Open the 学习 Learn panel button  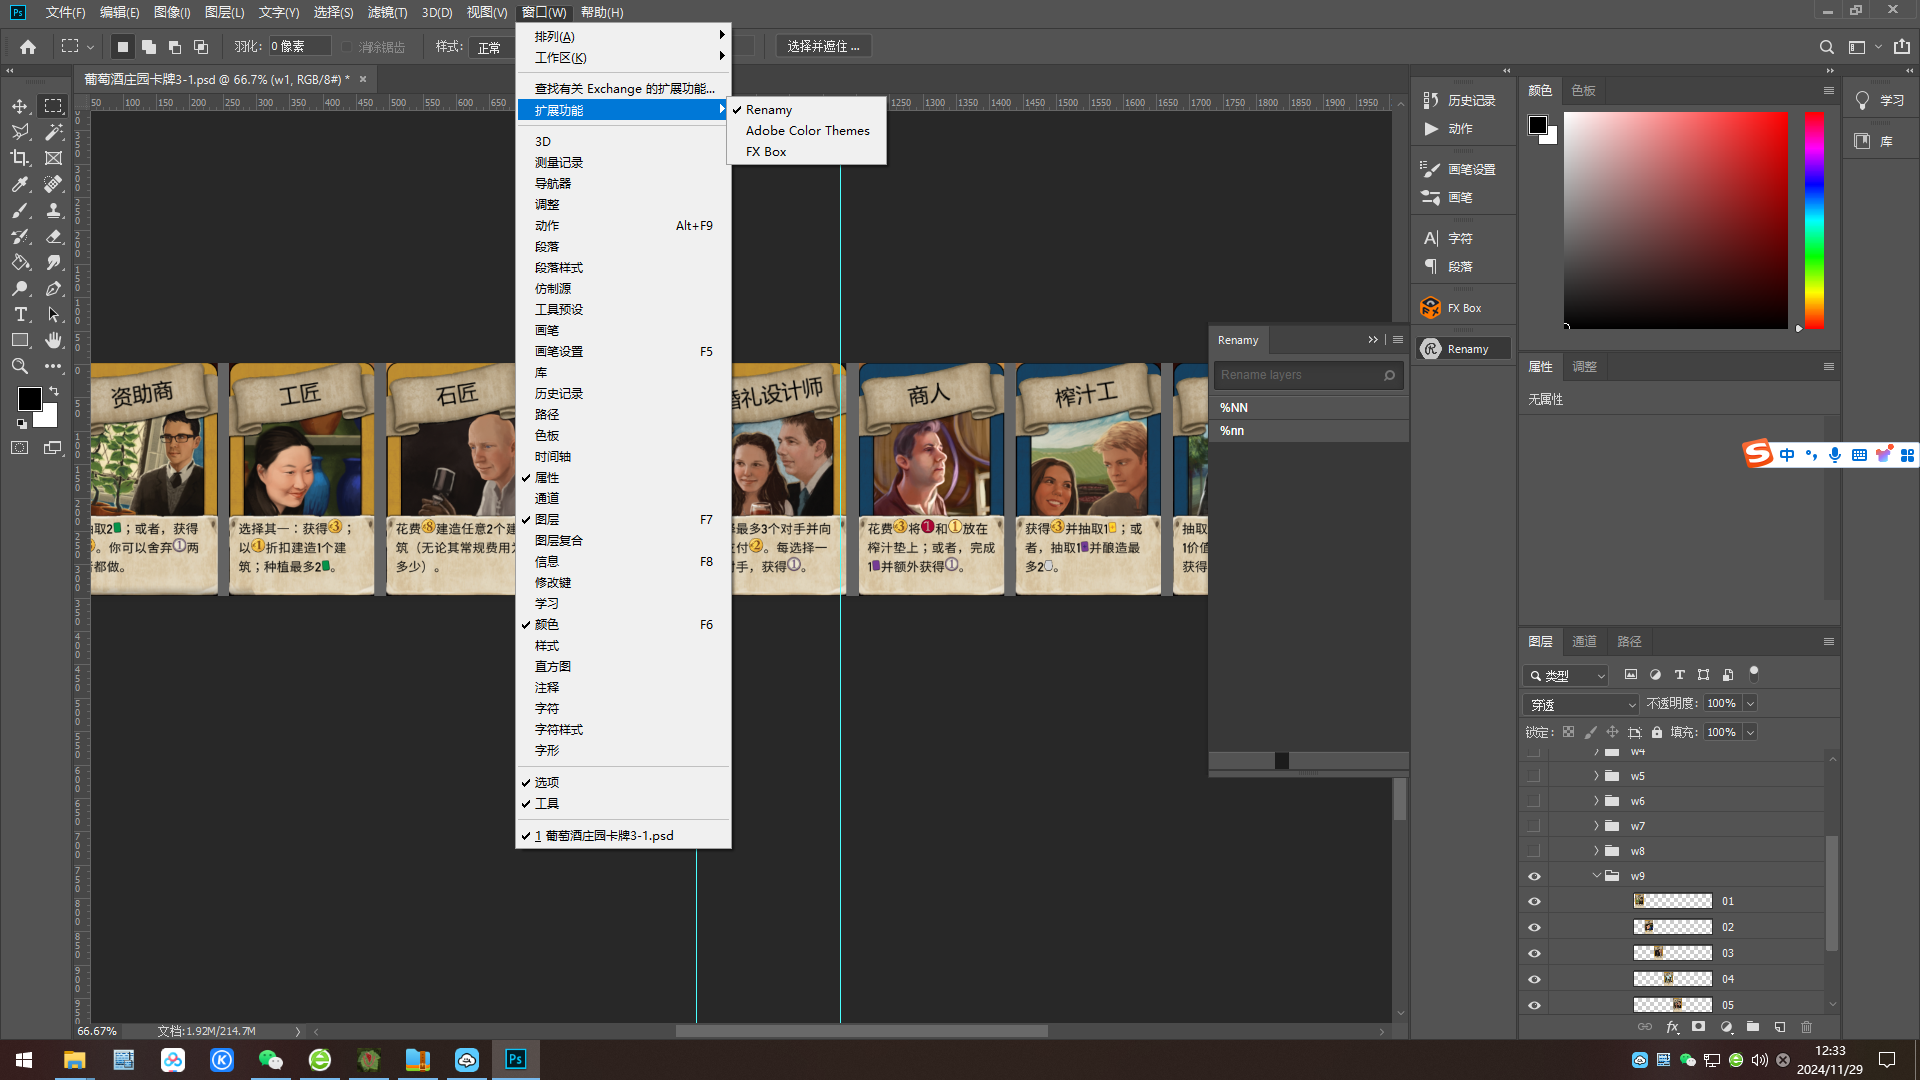pos(1879,100)
